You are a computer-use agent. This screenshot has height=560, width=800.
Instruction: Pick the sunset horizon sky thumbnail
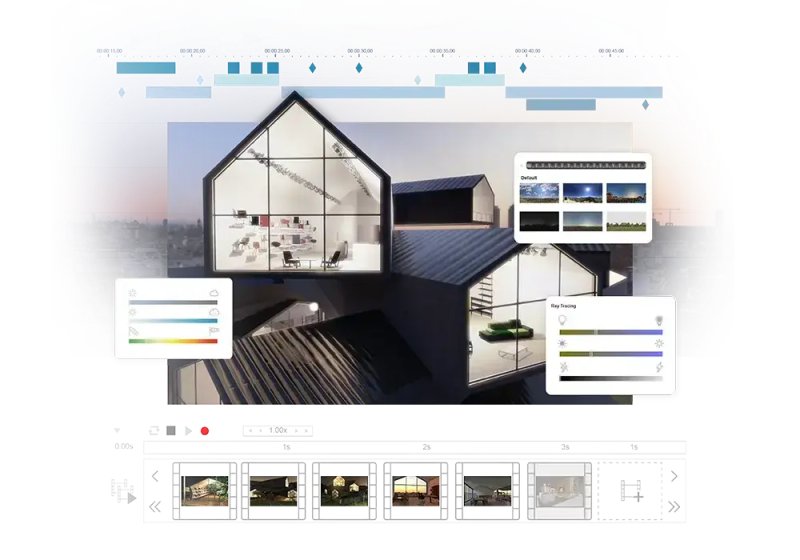(626, 193)
